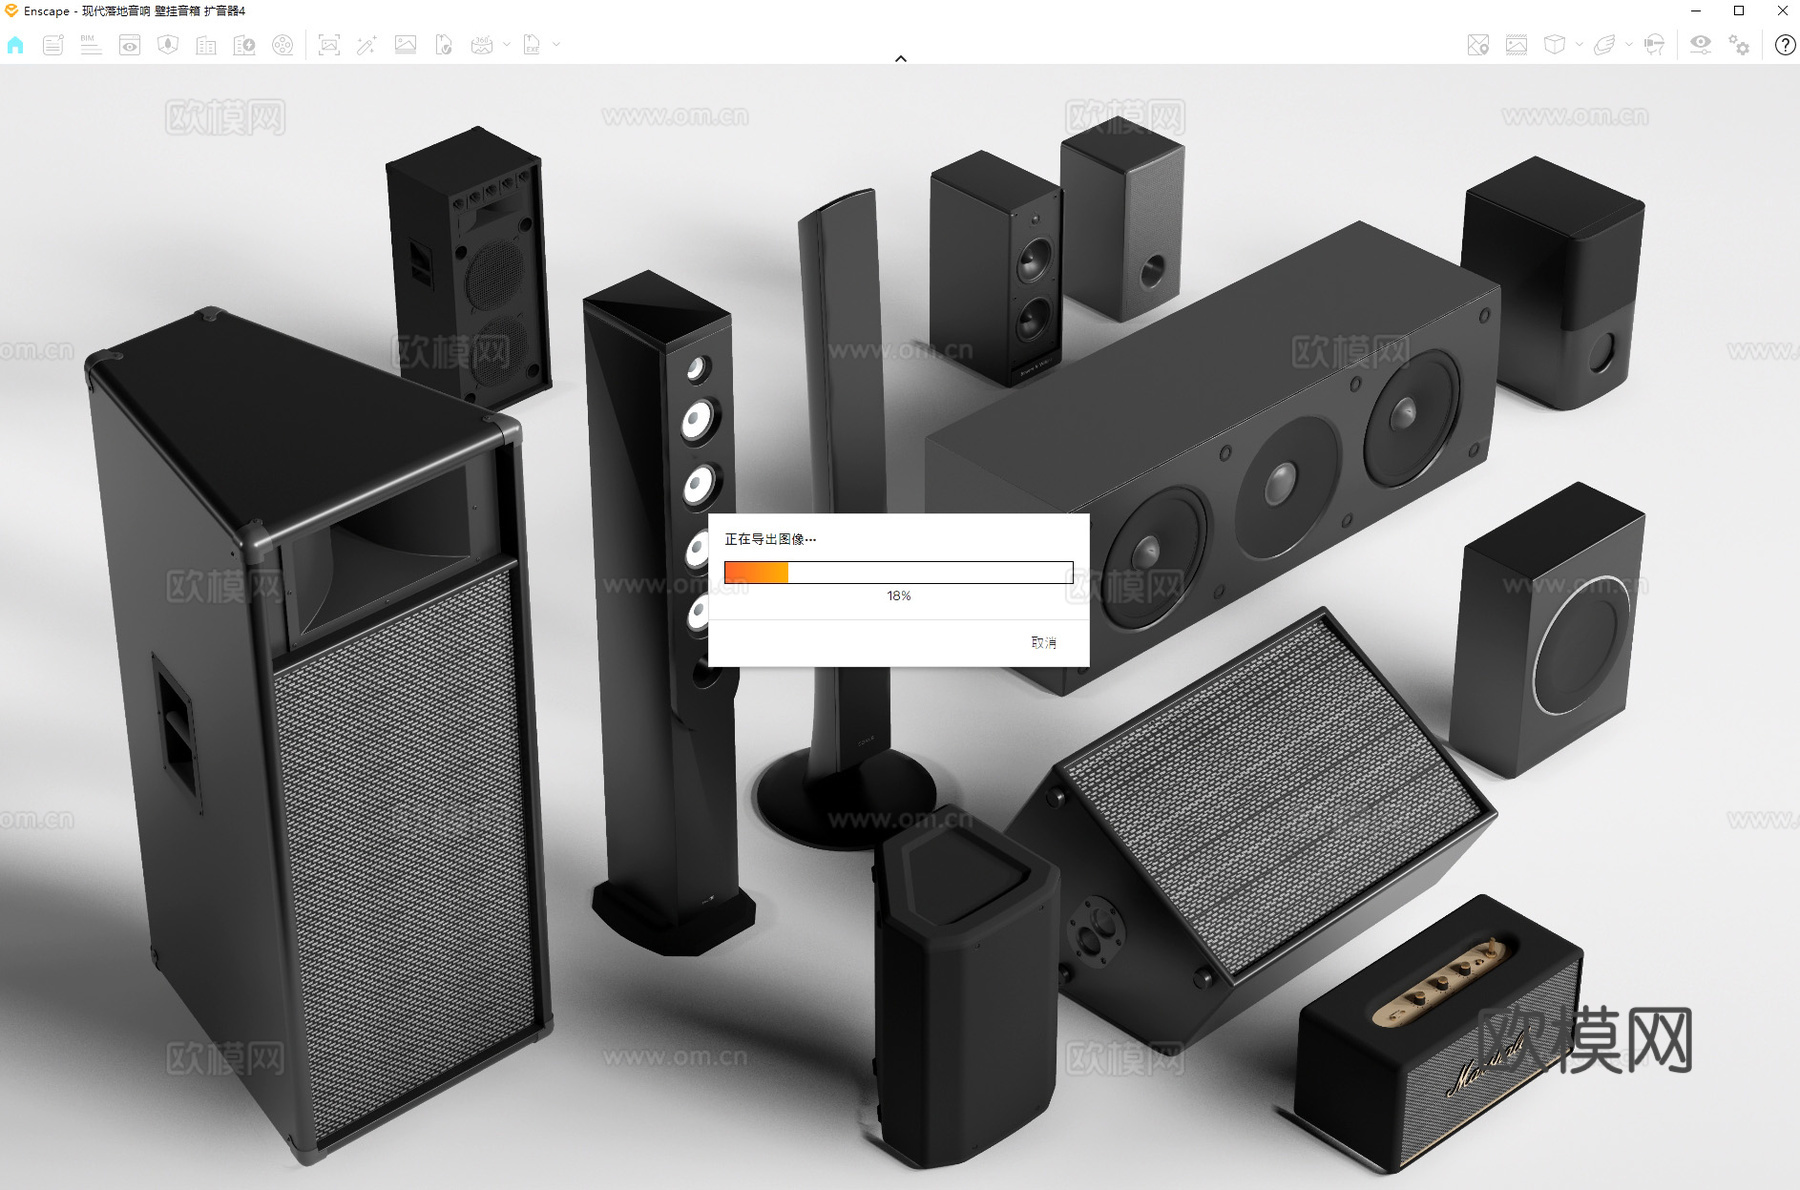Open the video editor film reel tool

pyautogui.click(x=282, y=45)
